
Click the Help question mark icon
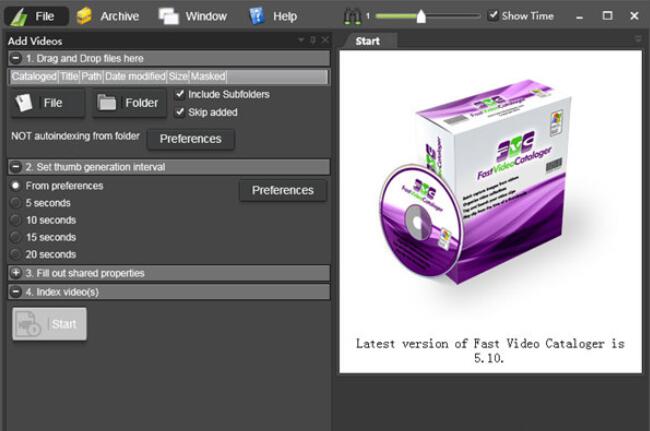click(x=257, y=16)
